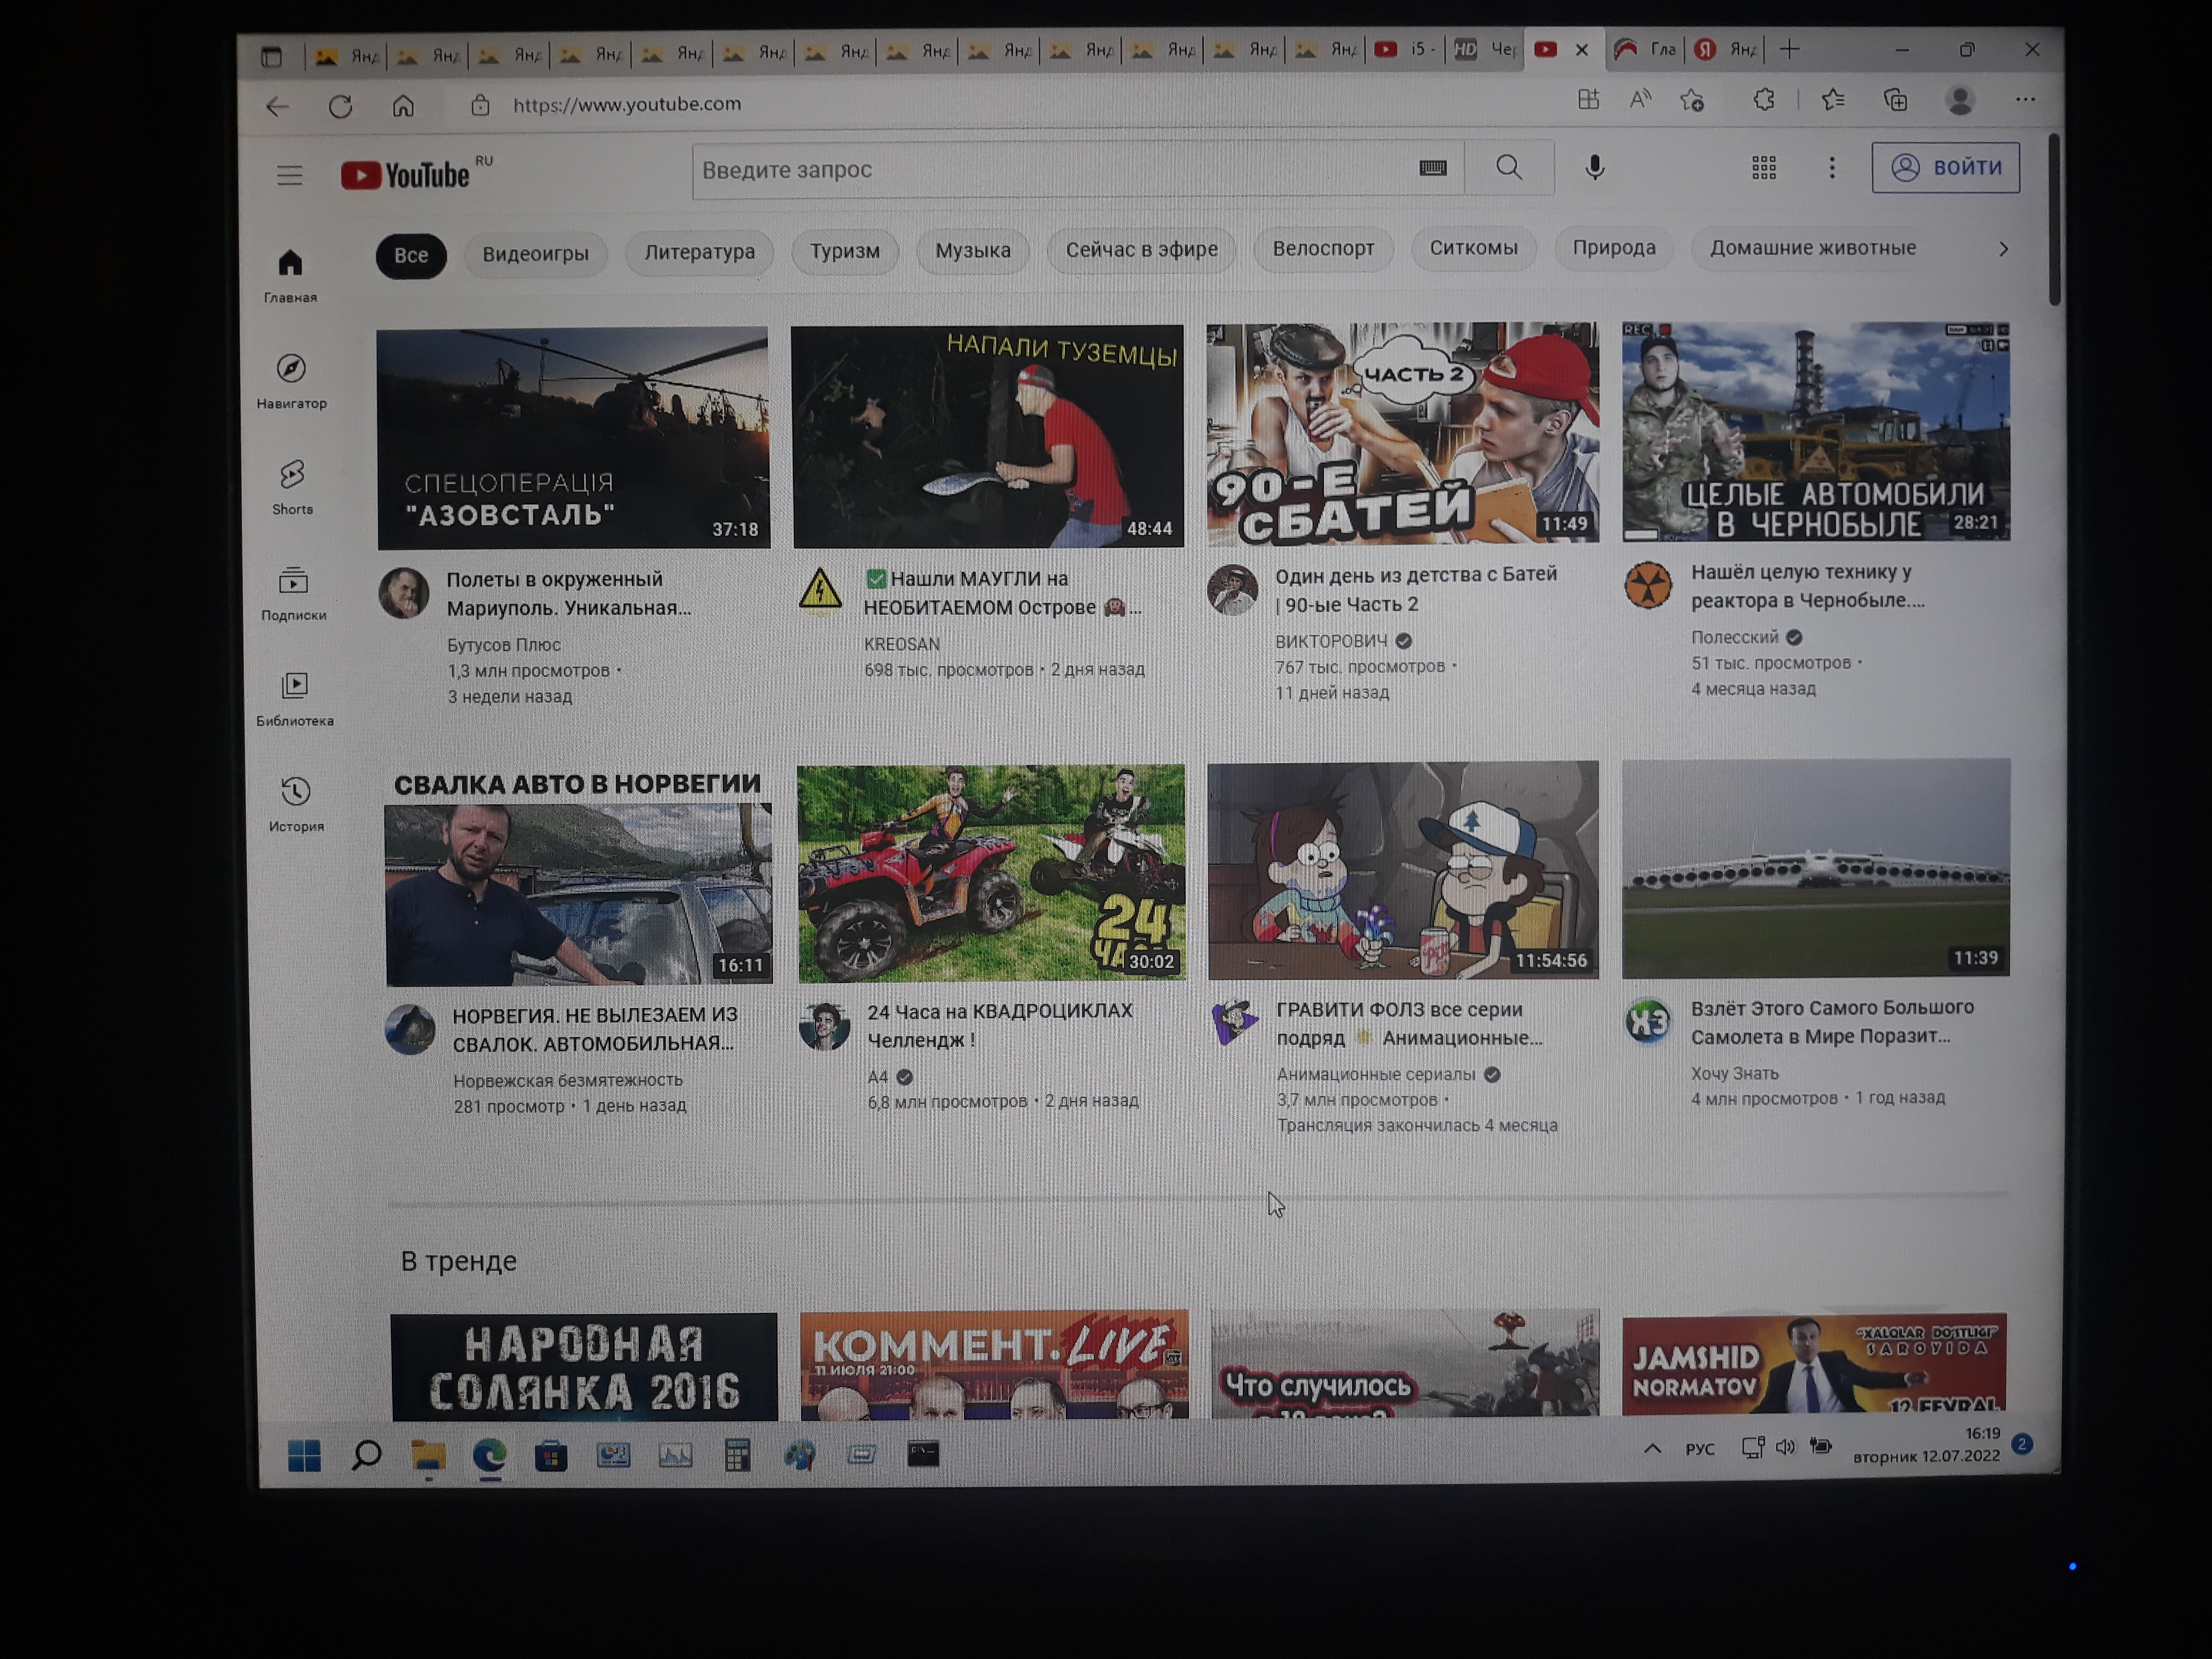The height and width of the screenshot is (1659, 2212).
Task: Click the voice search microphone icon
Action: coord(1594,168)
